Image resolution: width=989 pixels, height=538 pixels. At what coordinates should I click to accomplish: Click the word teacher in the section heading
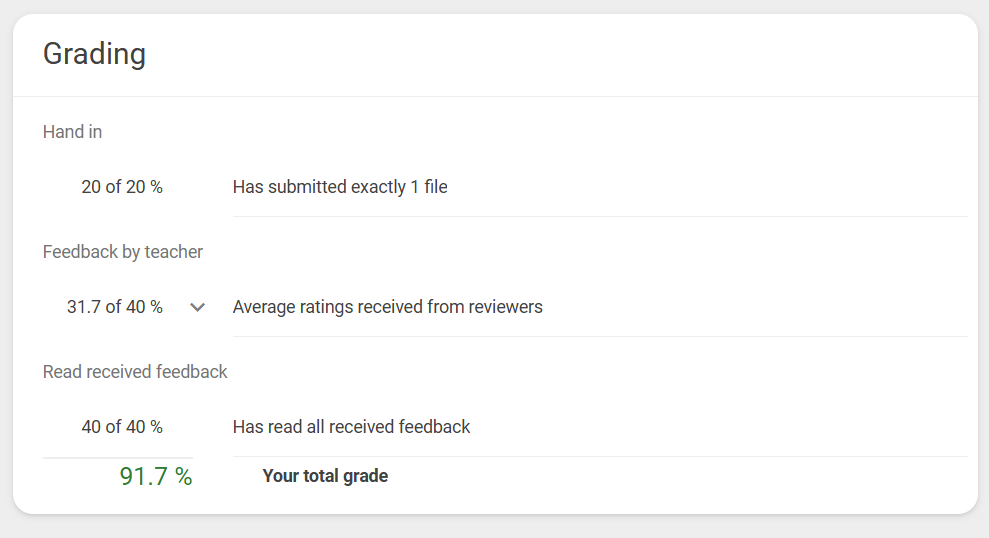(173, 252)
